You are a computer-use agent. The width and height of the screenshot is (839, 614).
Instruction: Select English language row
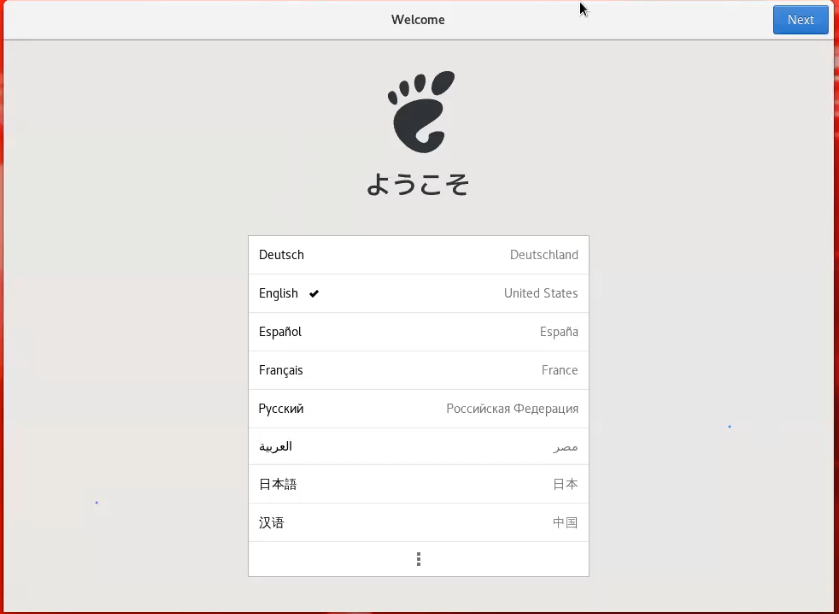pyautogui.click(x=418, y=293)
